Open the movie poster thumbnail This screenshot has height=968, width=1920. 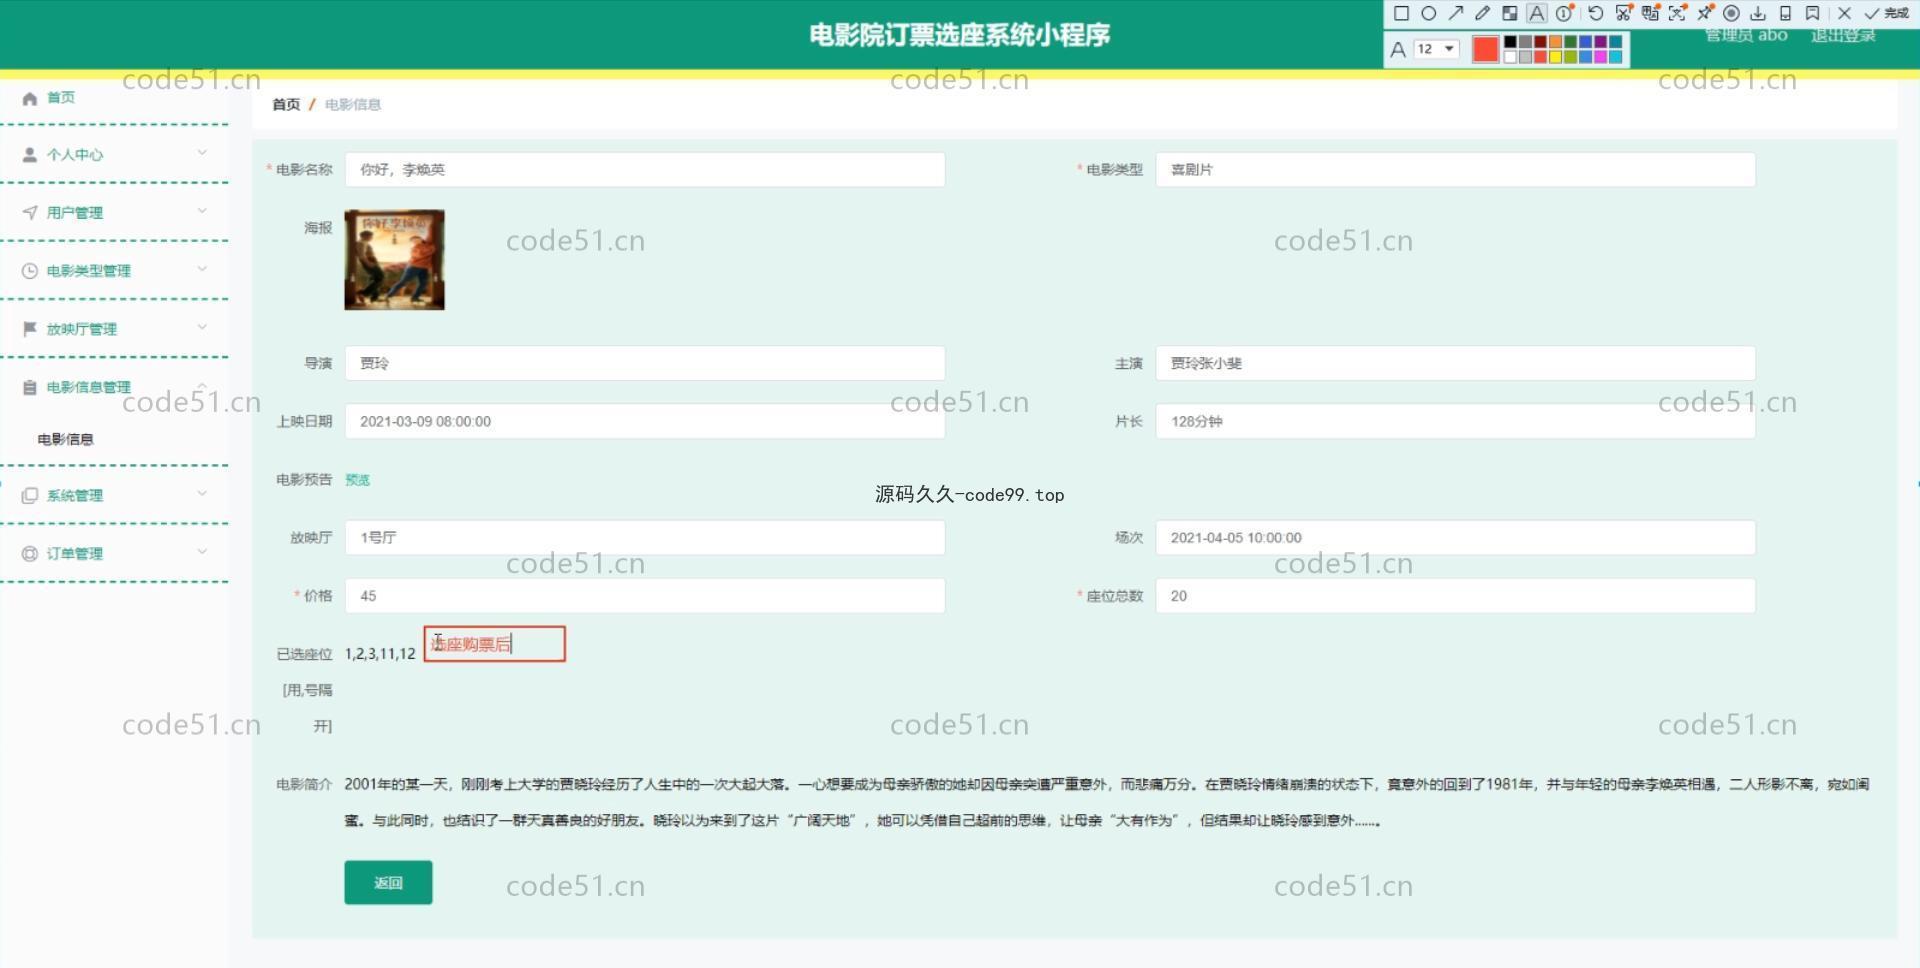[x=394, y=260]
